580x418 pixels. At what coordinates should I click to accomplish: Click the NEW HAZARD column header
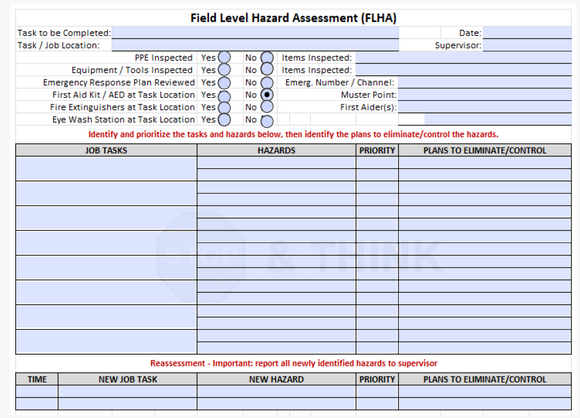coord(276,379)
